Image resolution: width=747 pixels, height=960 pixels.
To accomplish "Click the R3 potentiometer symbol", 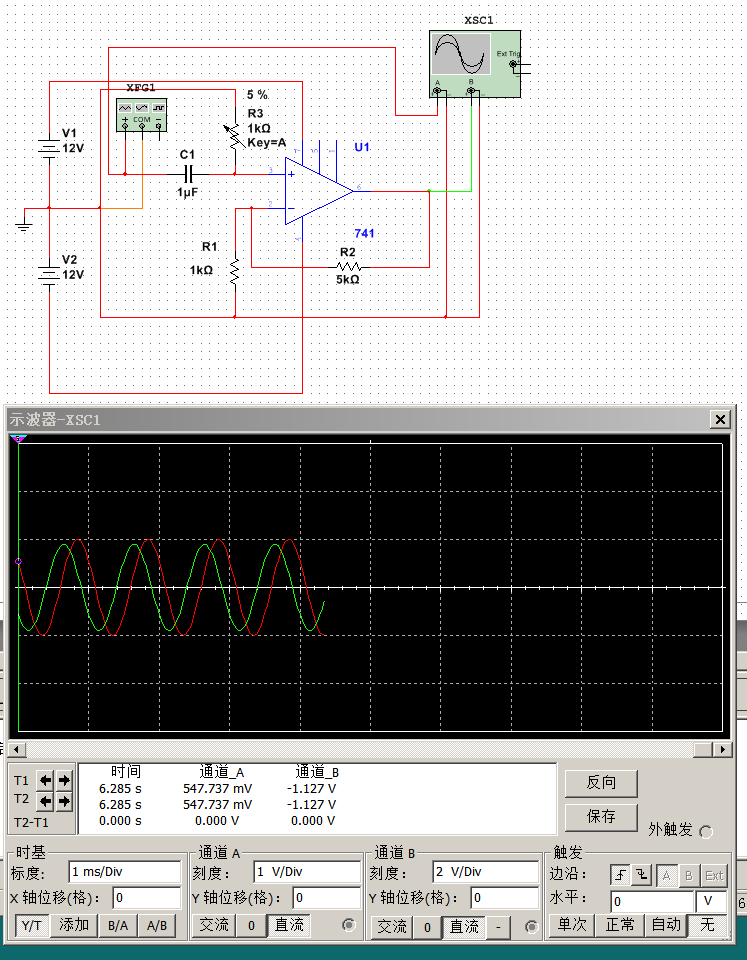I will (x=235, y=137).
